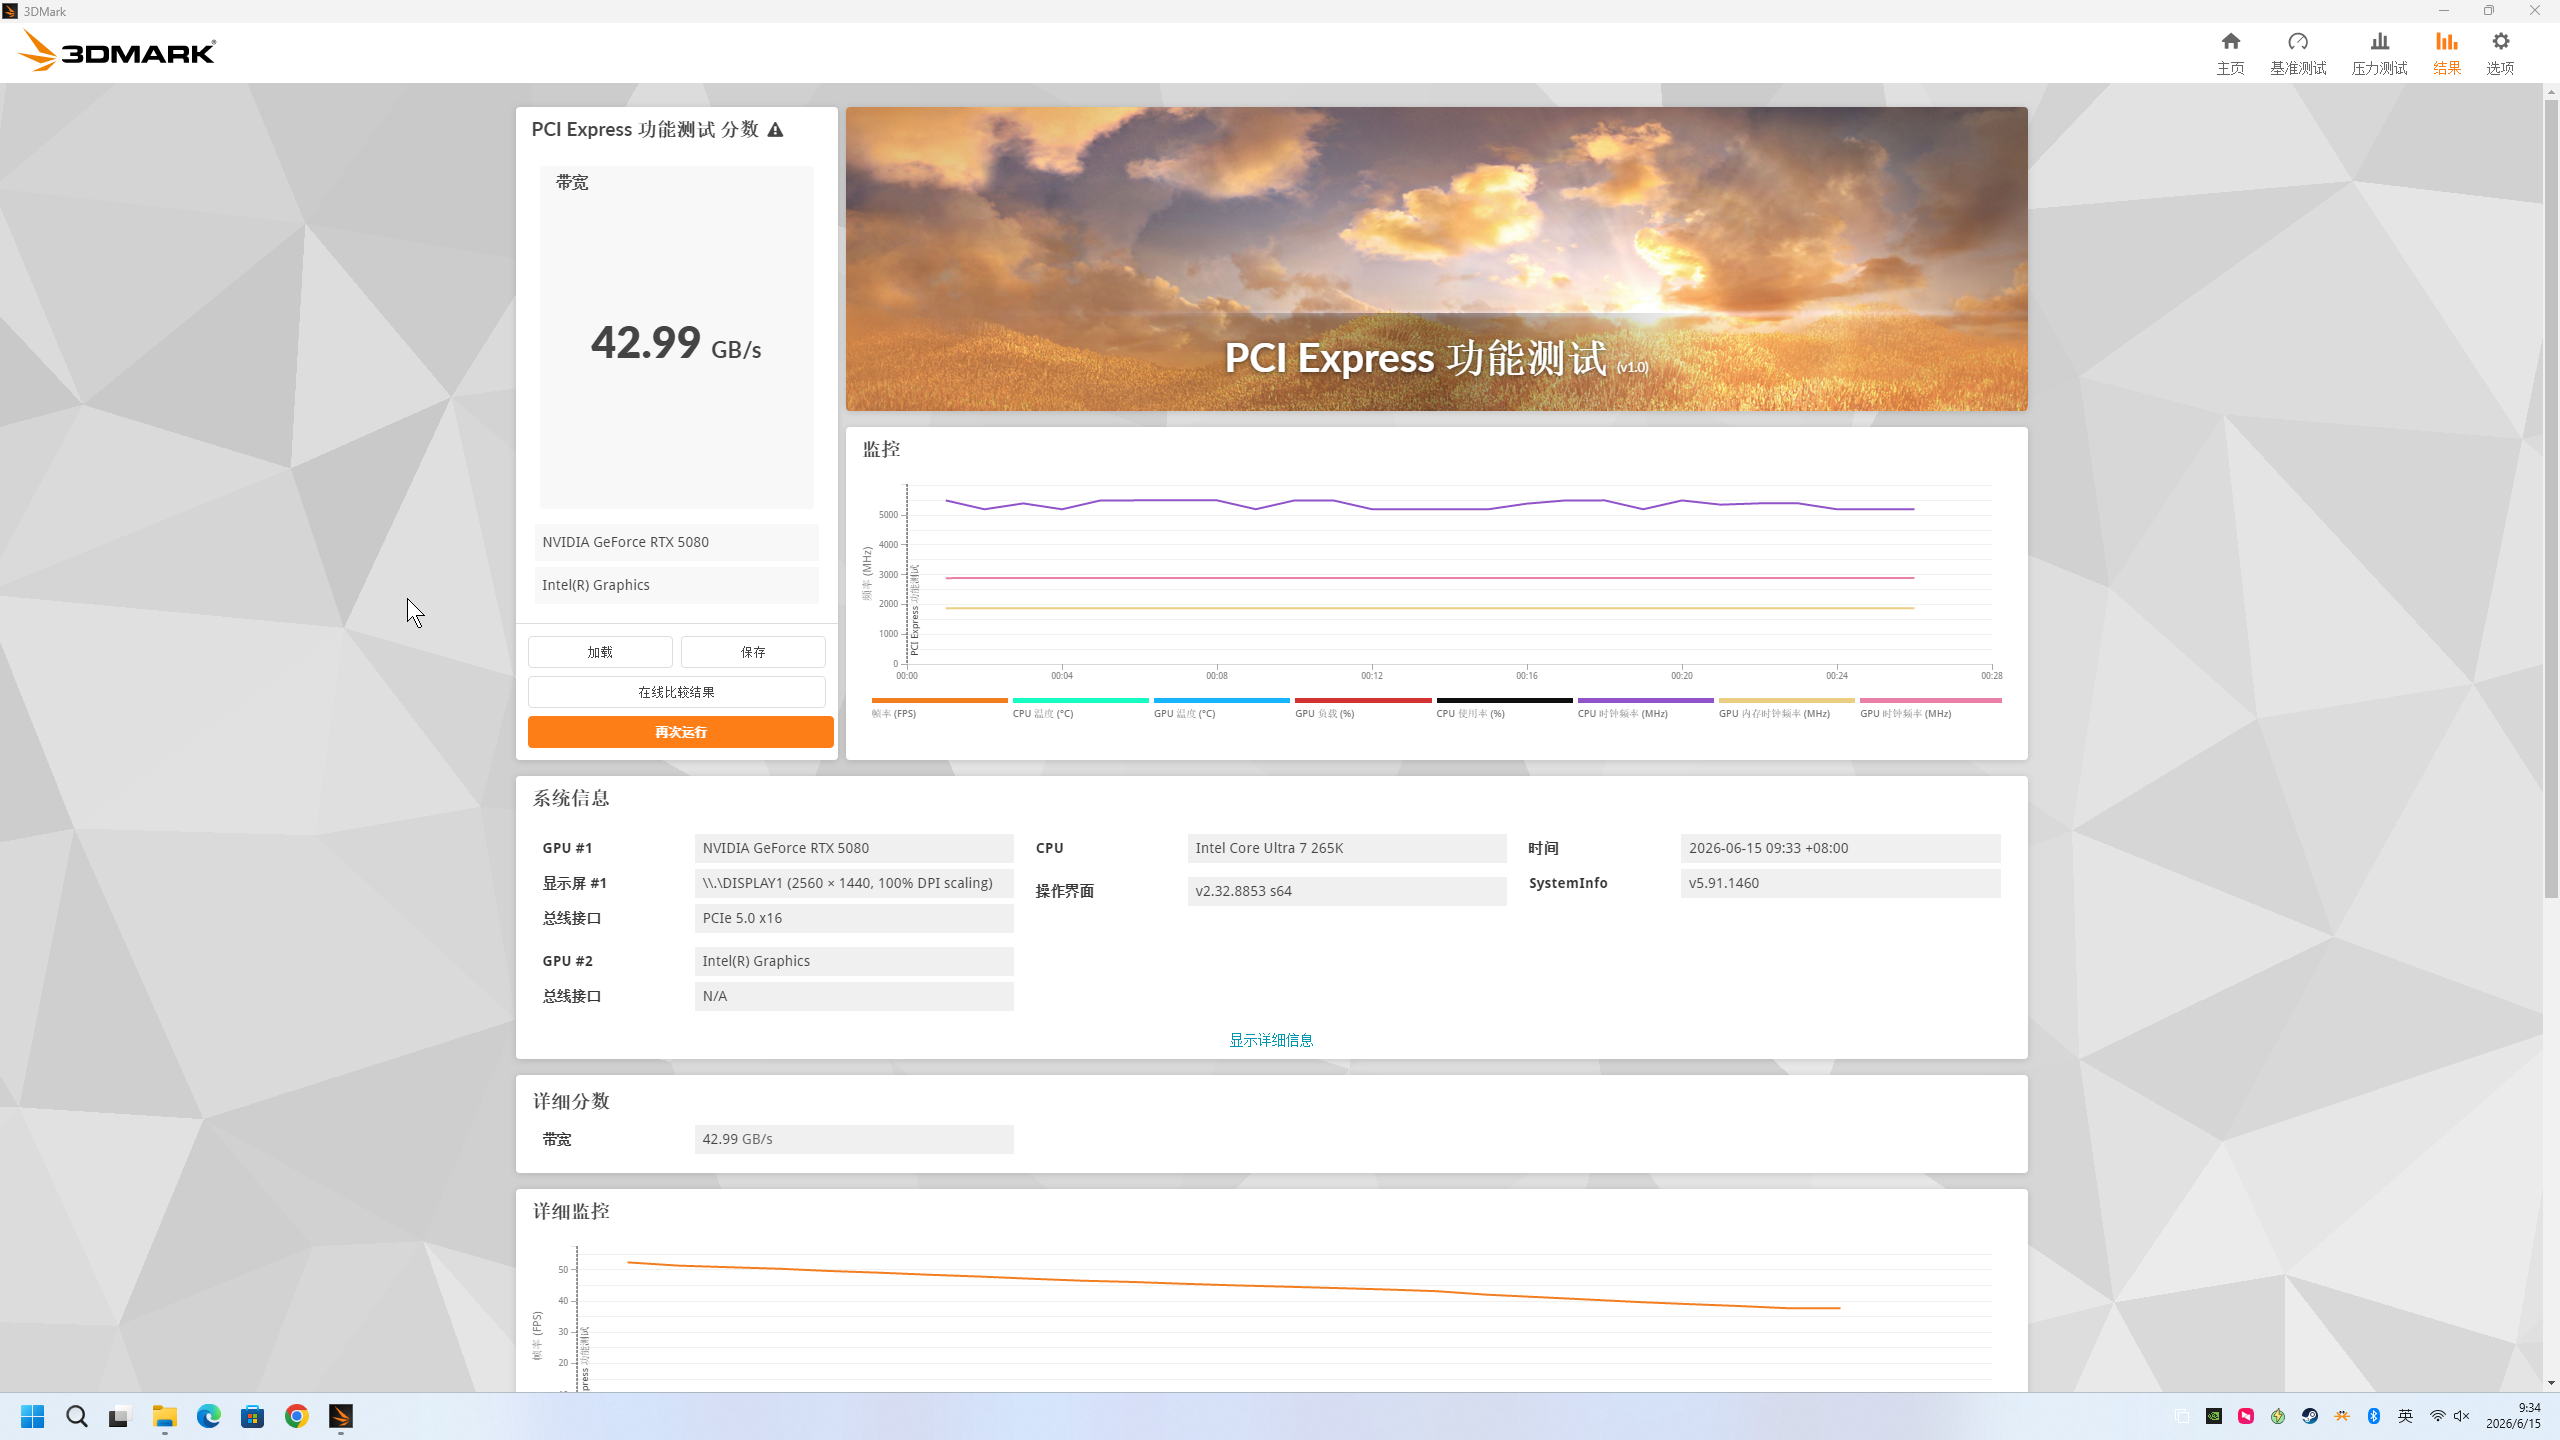Click the NVIDIA GeForce RTX 5080 row under score
The height and width of the screenshot is (1440, 2560).
pos(676,542)
